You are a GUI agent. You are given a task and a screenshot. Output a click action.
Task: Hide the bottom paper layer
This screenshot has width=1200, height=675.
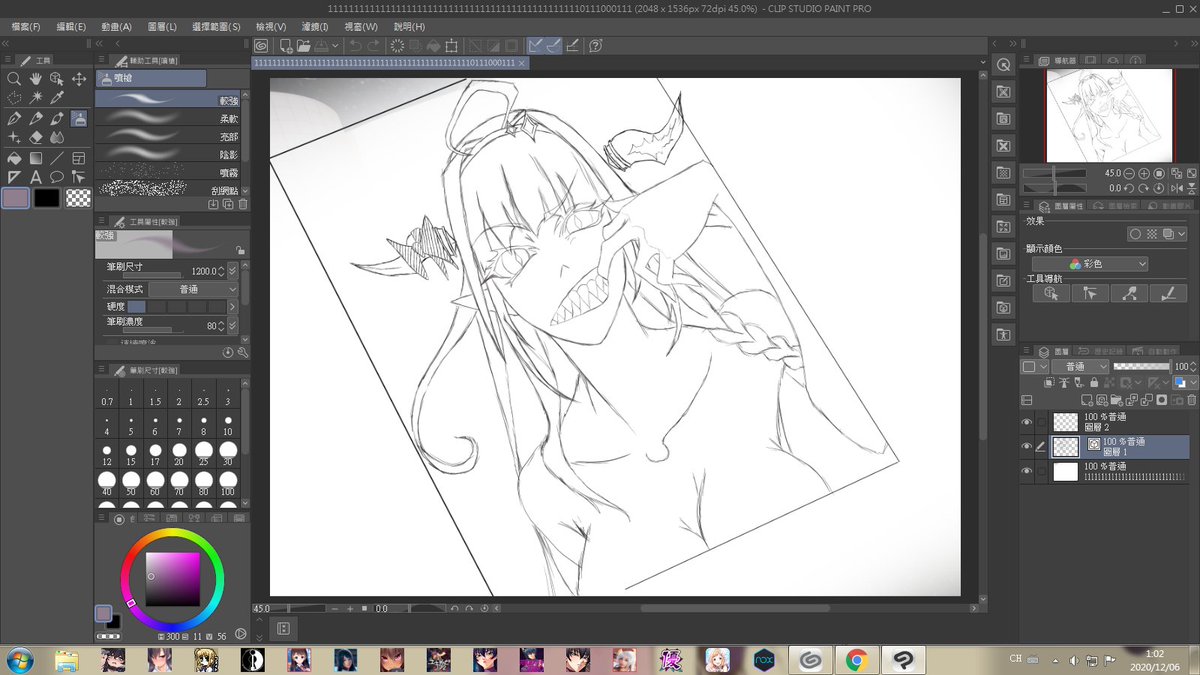point(1027,471)
